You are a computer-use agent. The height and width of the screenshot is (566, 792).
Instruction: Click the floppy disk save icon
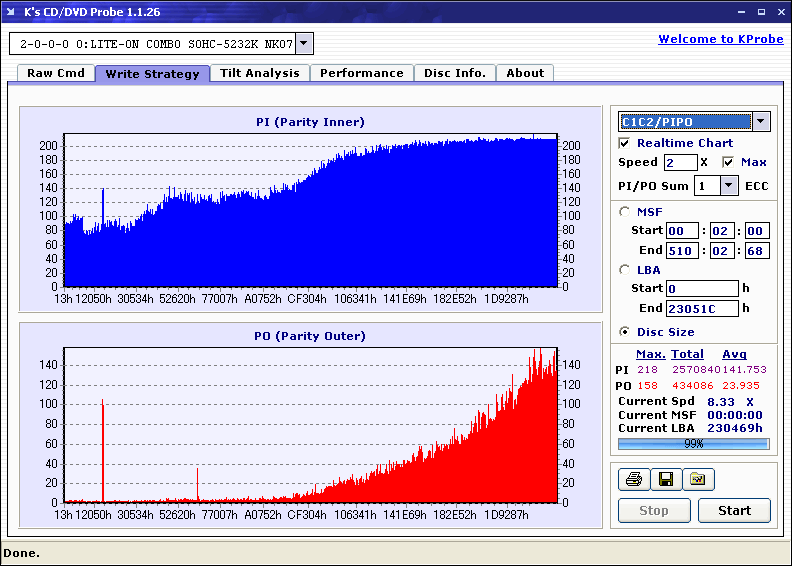click(x=666, y=479)
